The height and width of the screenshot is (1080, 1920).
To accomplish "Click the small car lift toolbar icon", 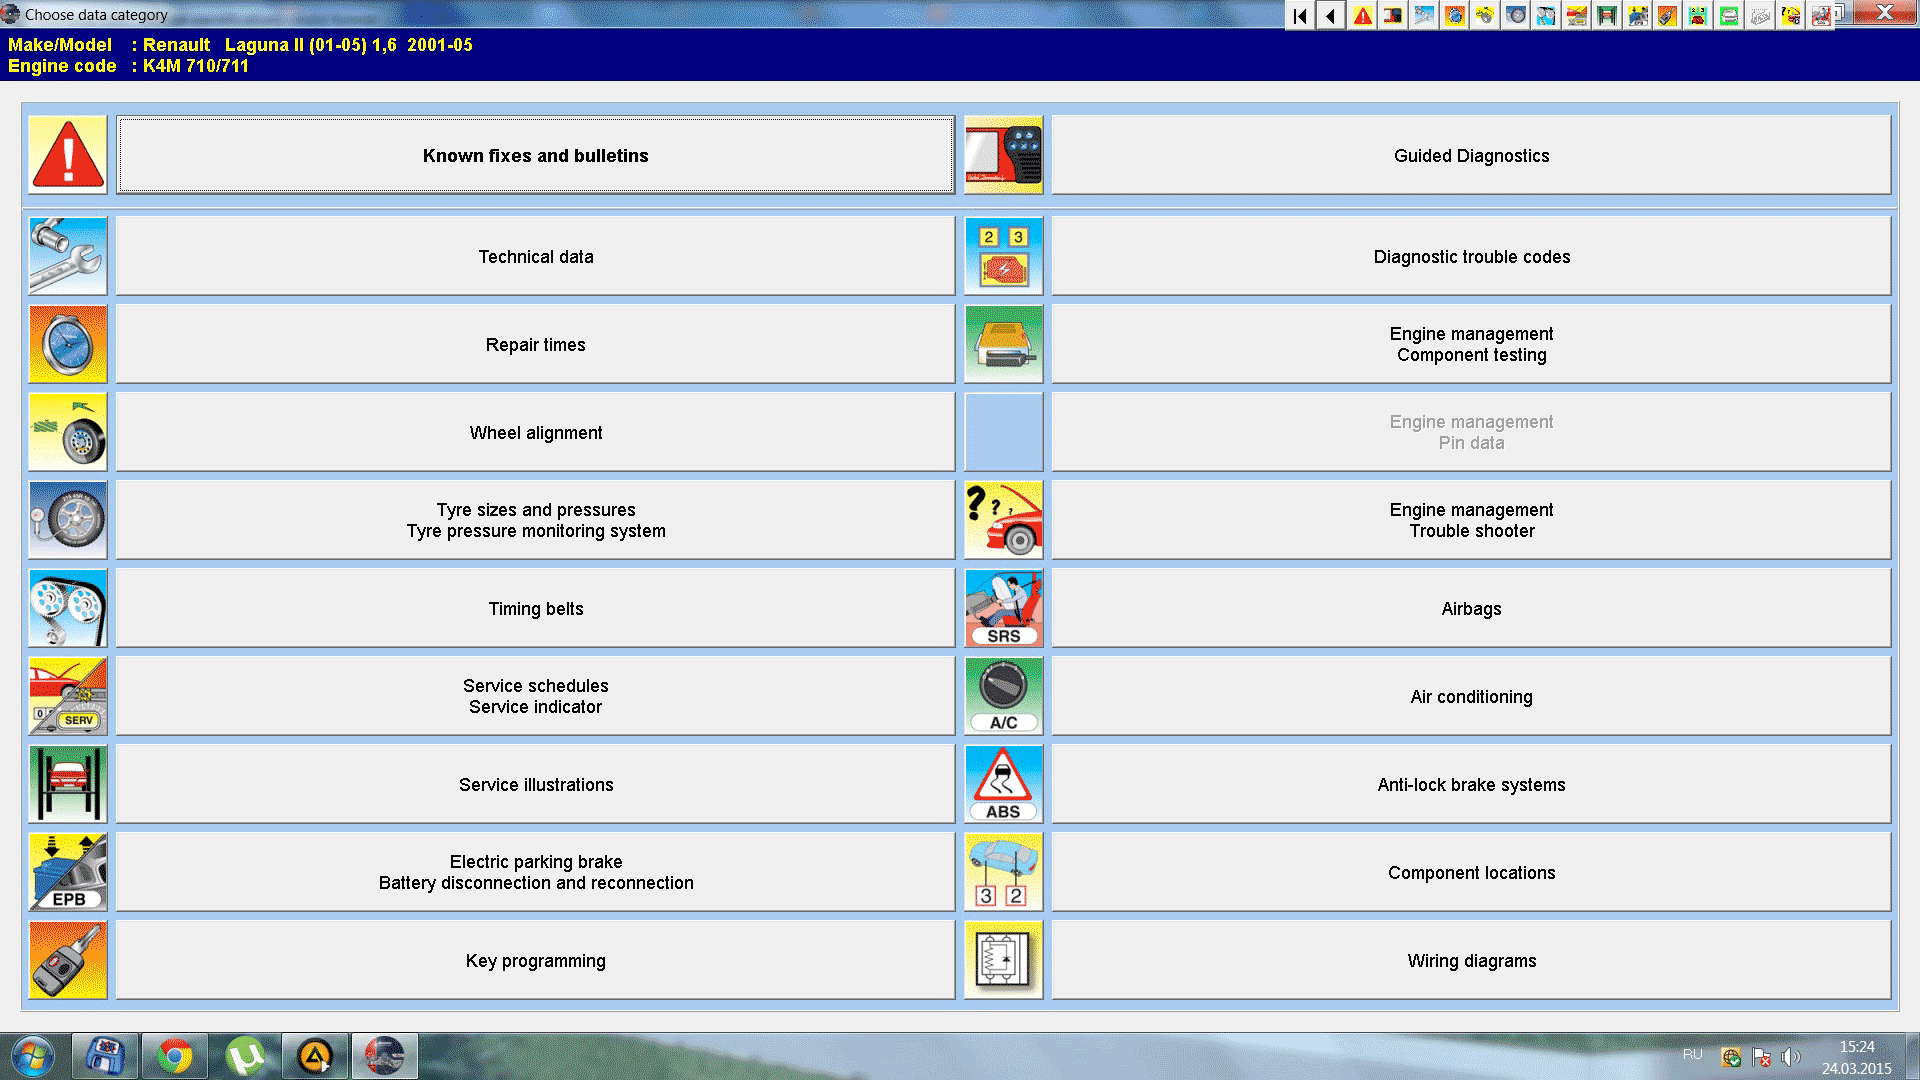I will [1607, 15].
